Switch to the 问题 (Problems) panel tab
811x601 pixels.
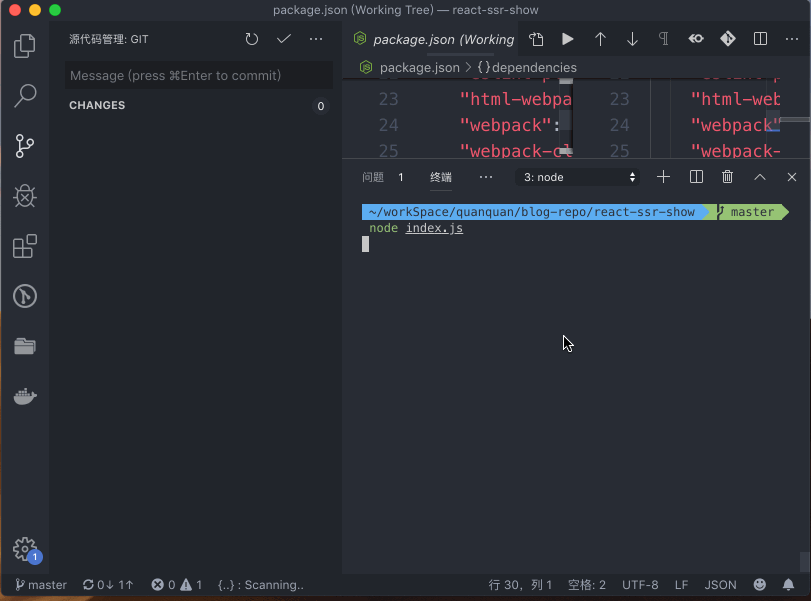click(373, 177)
